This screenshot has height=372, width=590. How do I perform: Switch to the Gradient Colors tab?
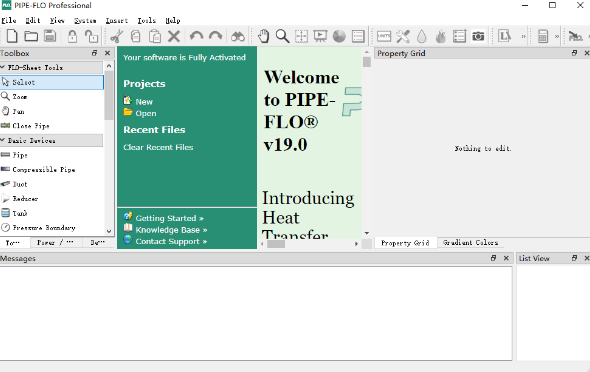click(470, 243)
